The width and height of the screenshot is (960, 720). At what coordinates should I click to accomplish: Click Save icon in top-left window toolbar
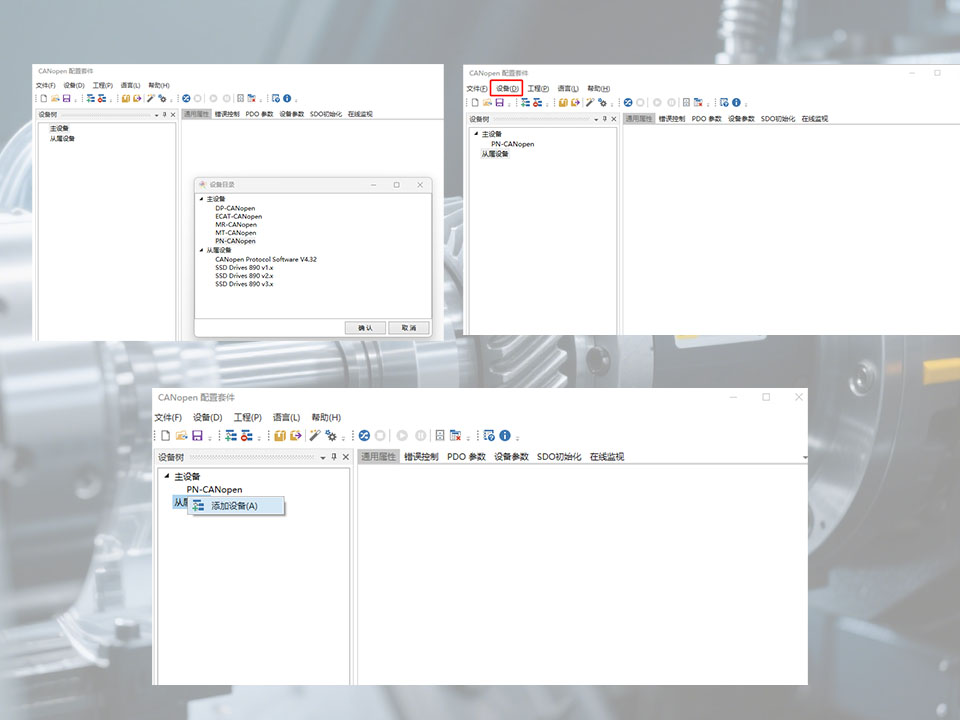(67, 98)
